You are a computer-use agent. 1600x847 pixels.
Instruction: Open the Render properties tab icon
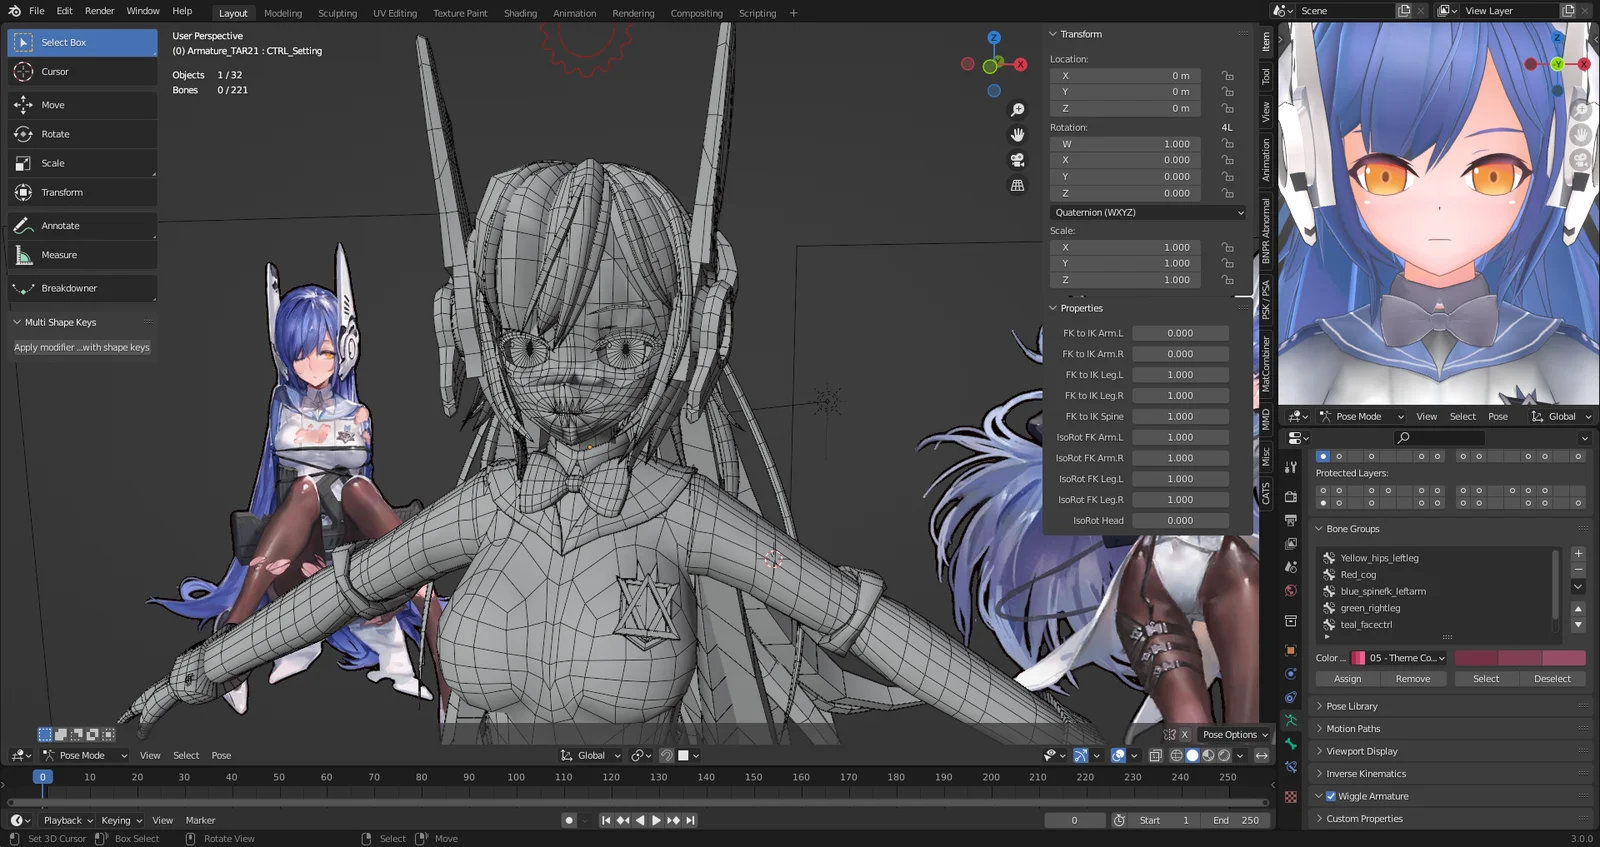coord(1291,497)
